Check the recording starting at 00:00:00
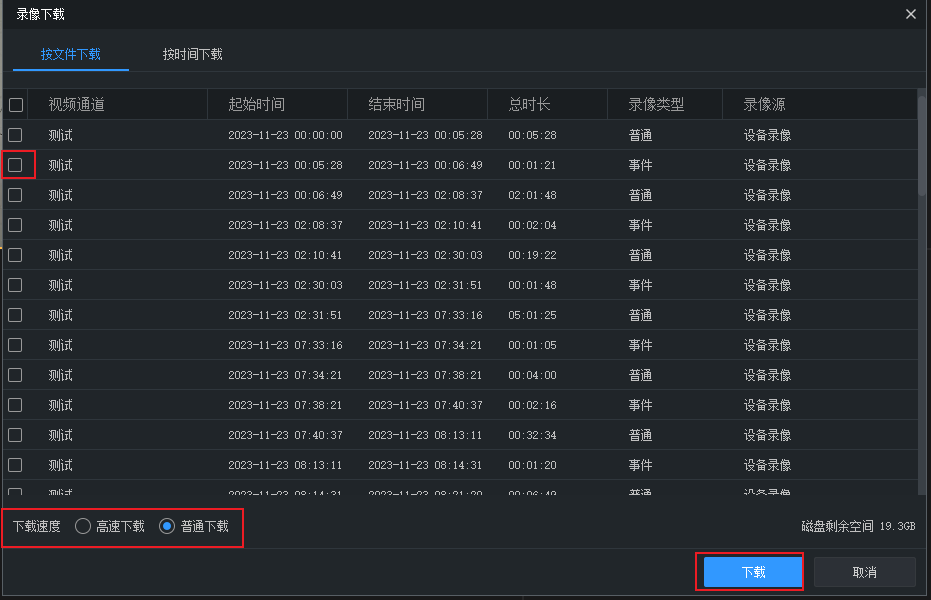Screen dimensions: 931x600 click(15, 135)
